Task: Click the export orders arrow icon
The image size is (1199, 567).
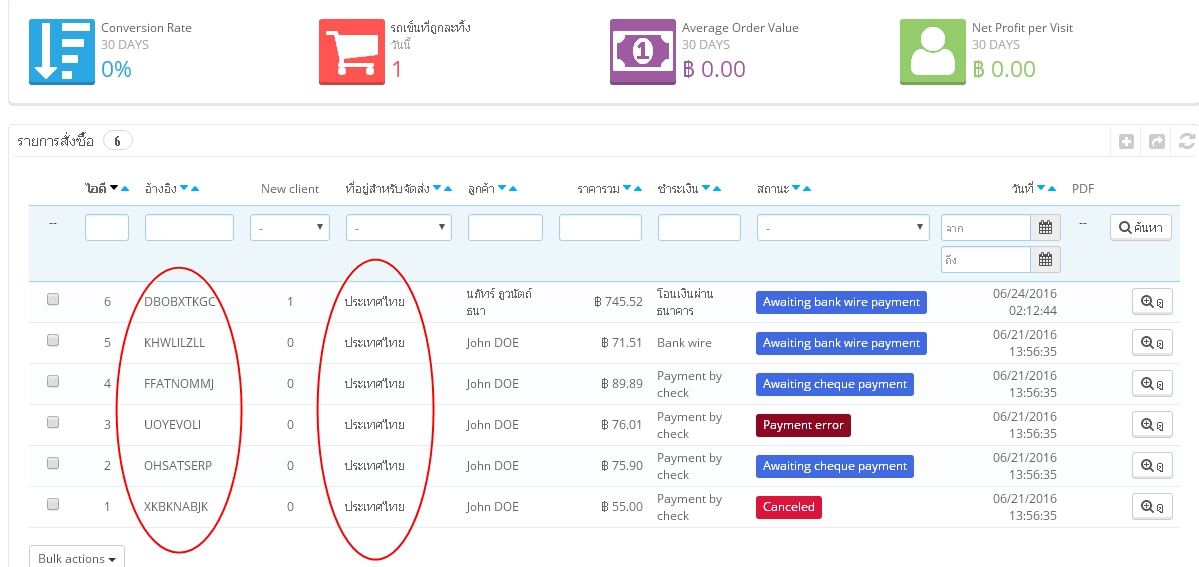Action: coord(1157,141)
